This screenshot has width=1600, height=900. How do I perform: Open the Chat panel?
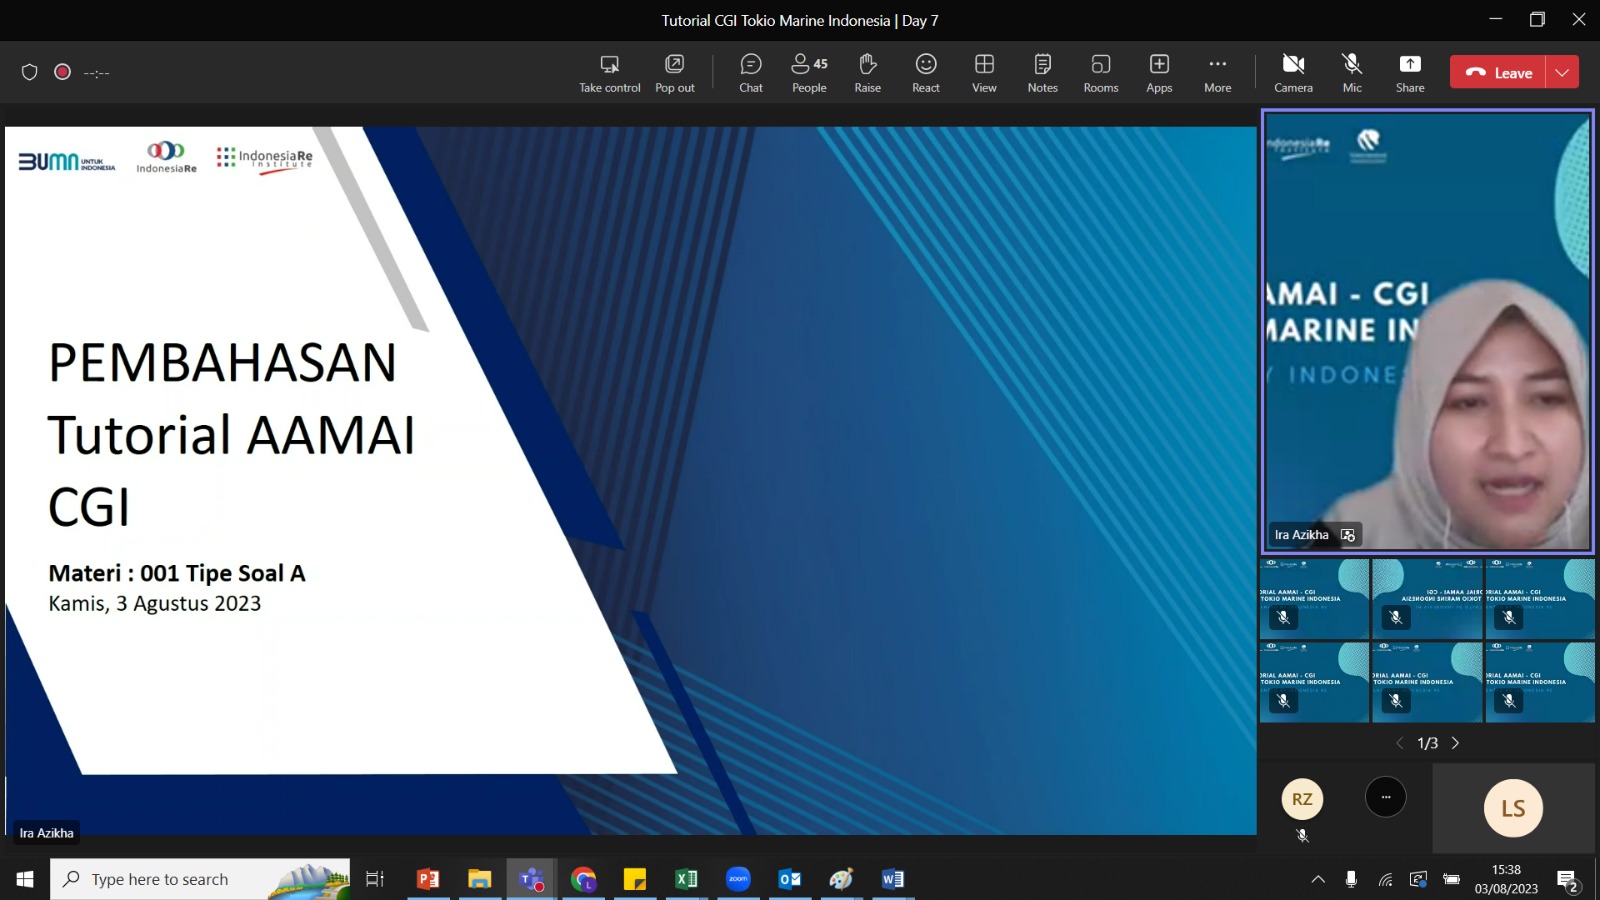751,73
